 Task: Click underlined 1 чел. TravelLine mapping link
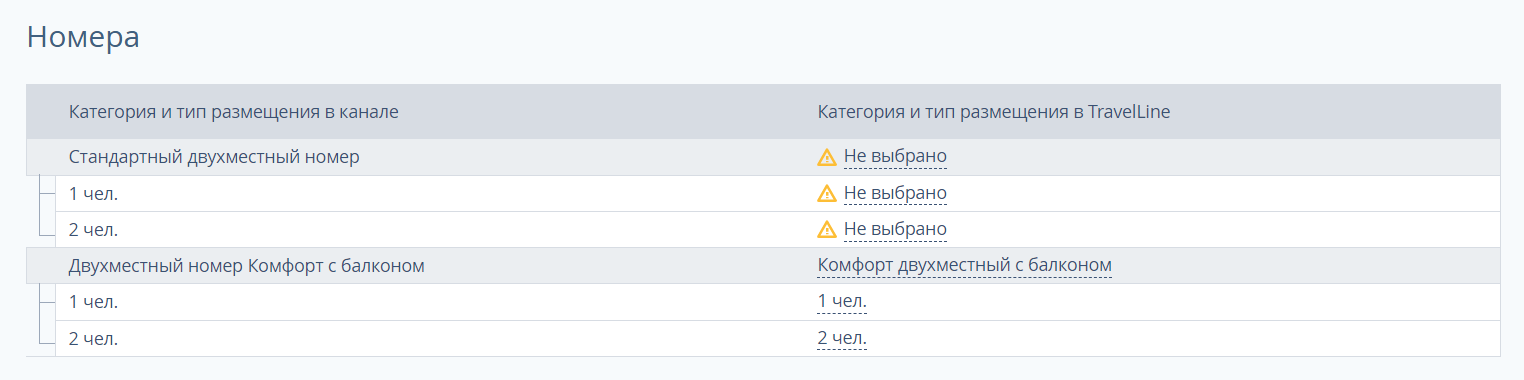coord(842,302)
